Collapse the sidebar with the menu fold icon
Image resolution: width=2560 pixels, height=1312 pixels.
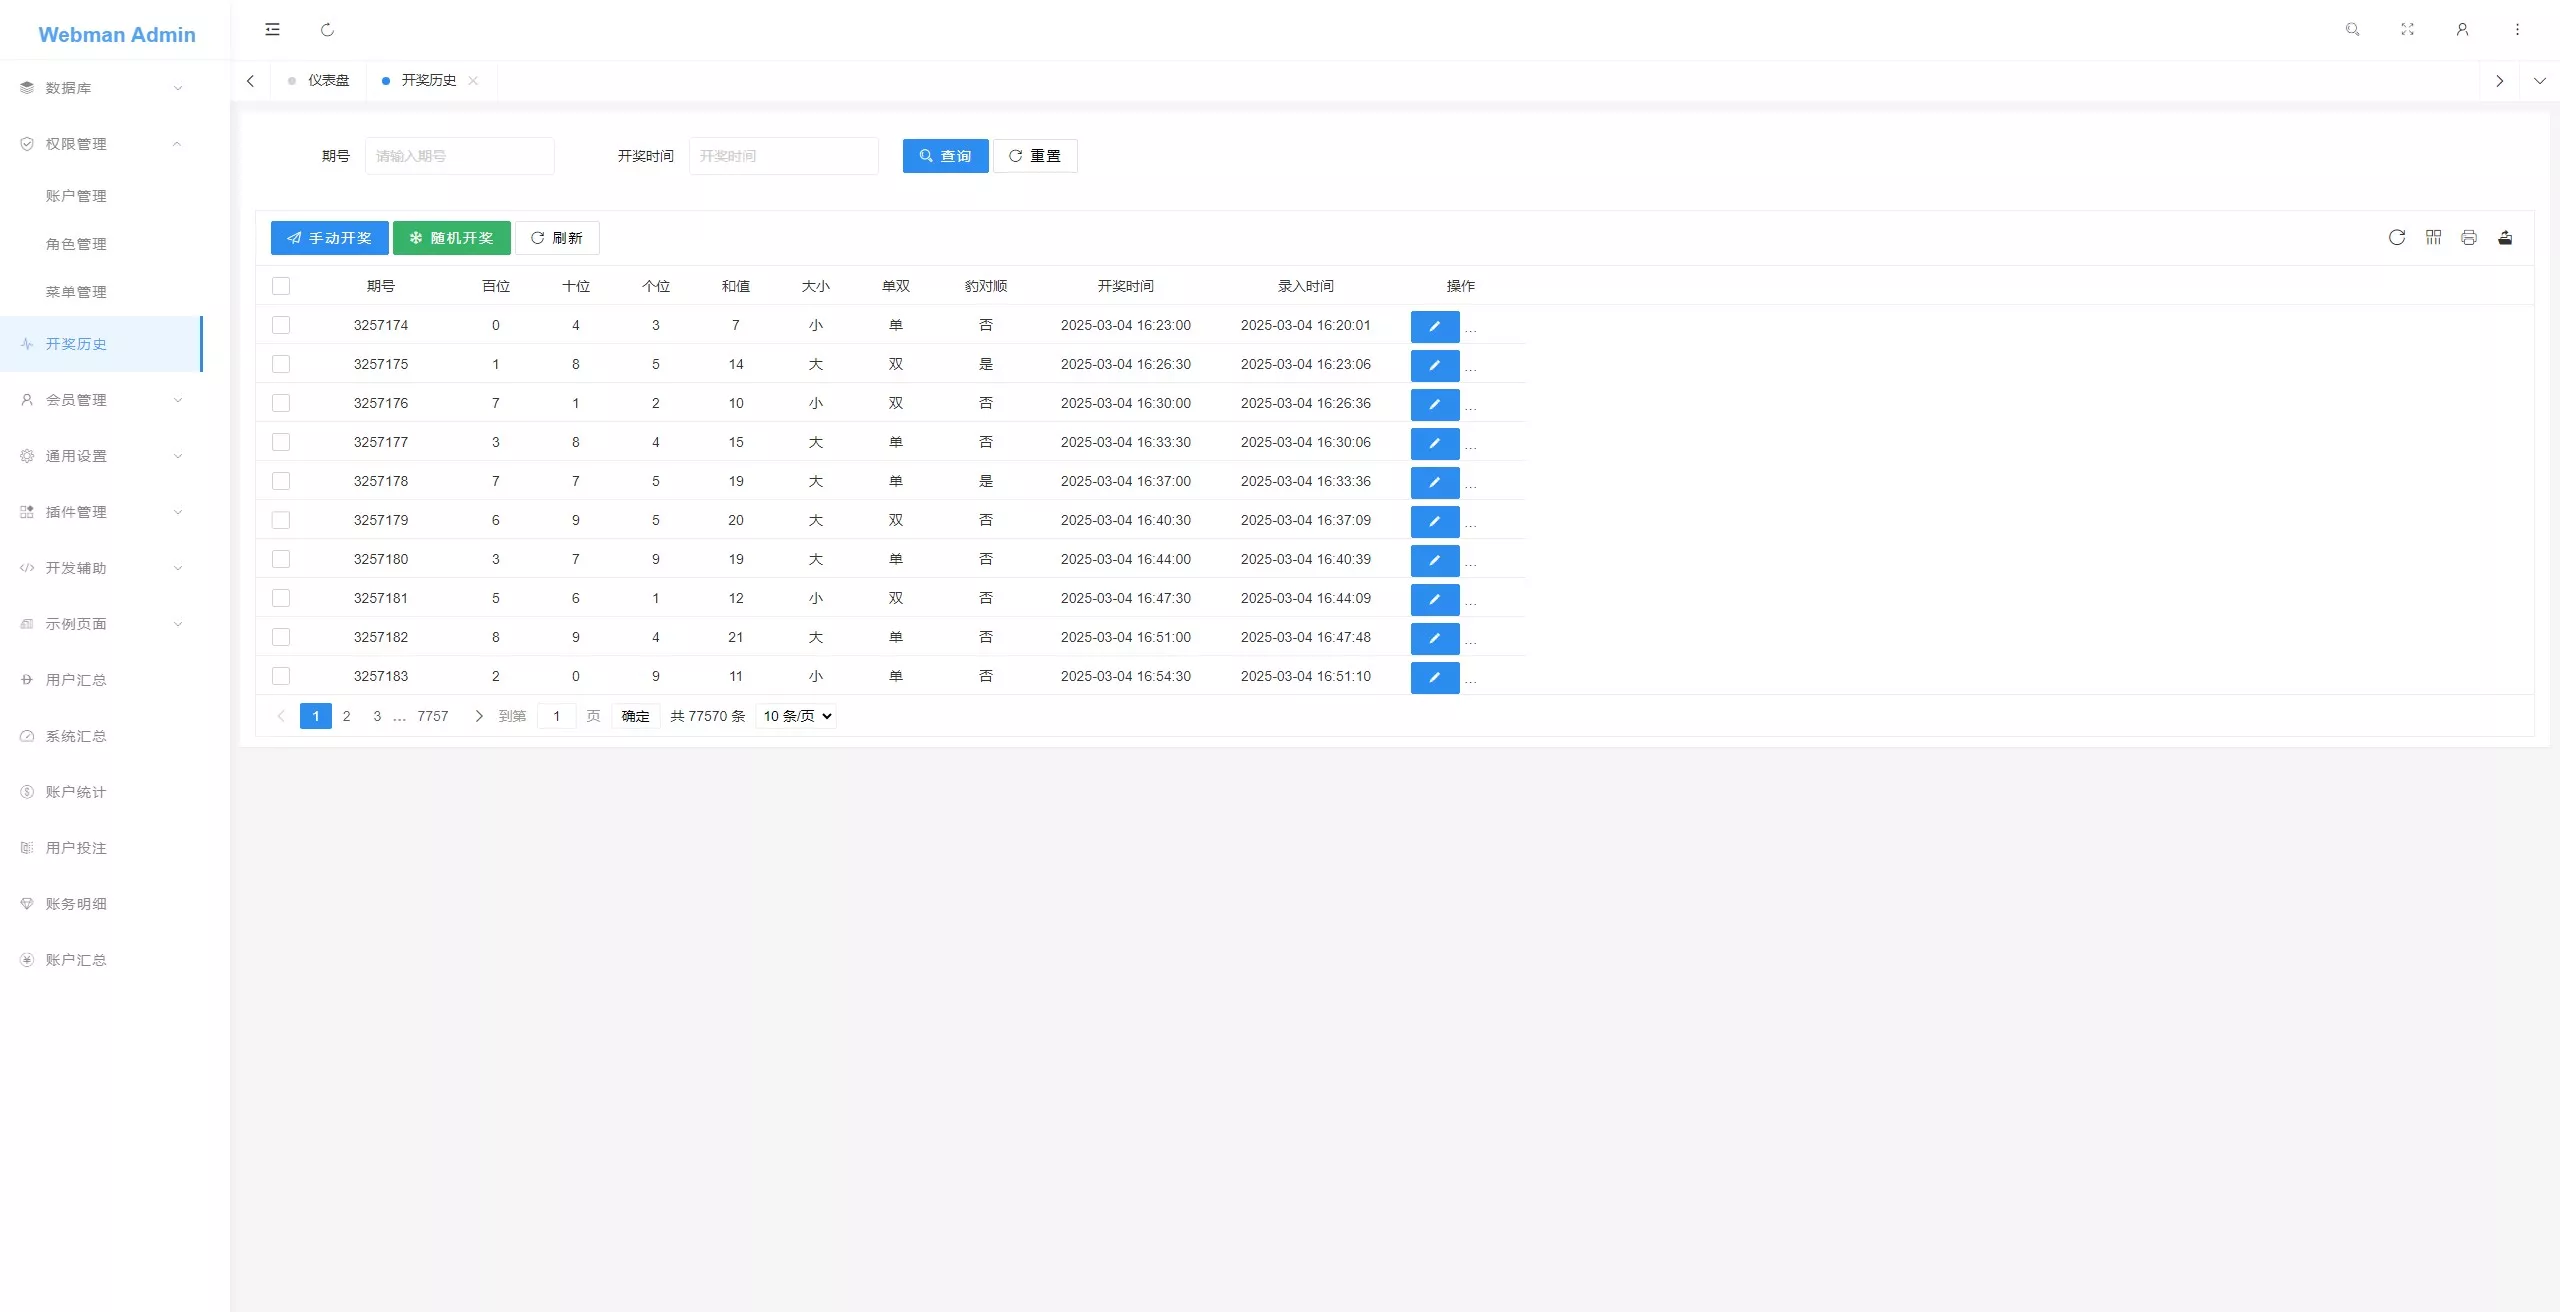(x=272, y=30)
